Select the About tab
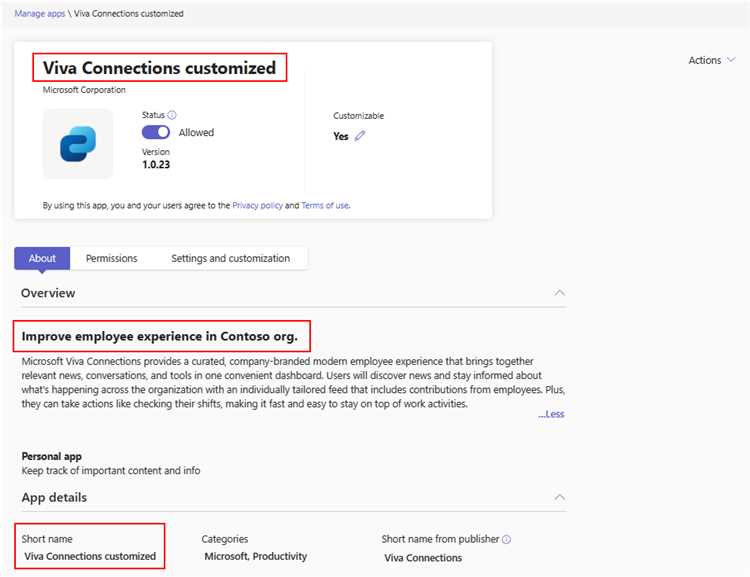 coord(42,258)
